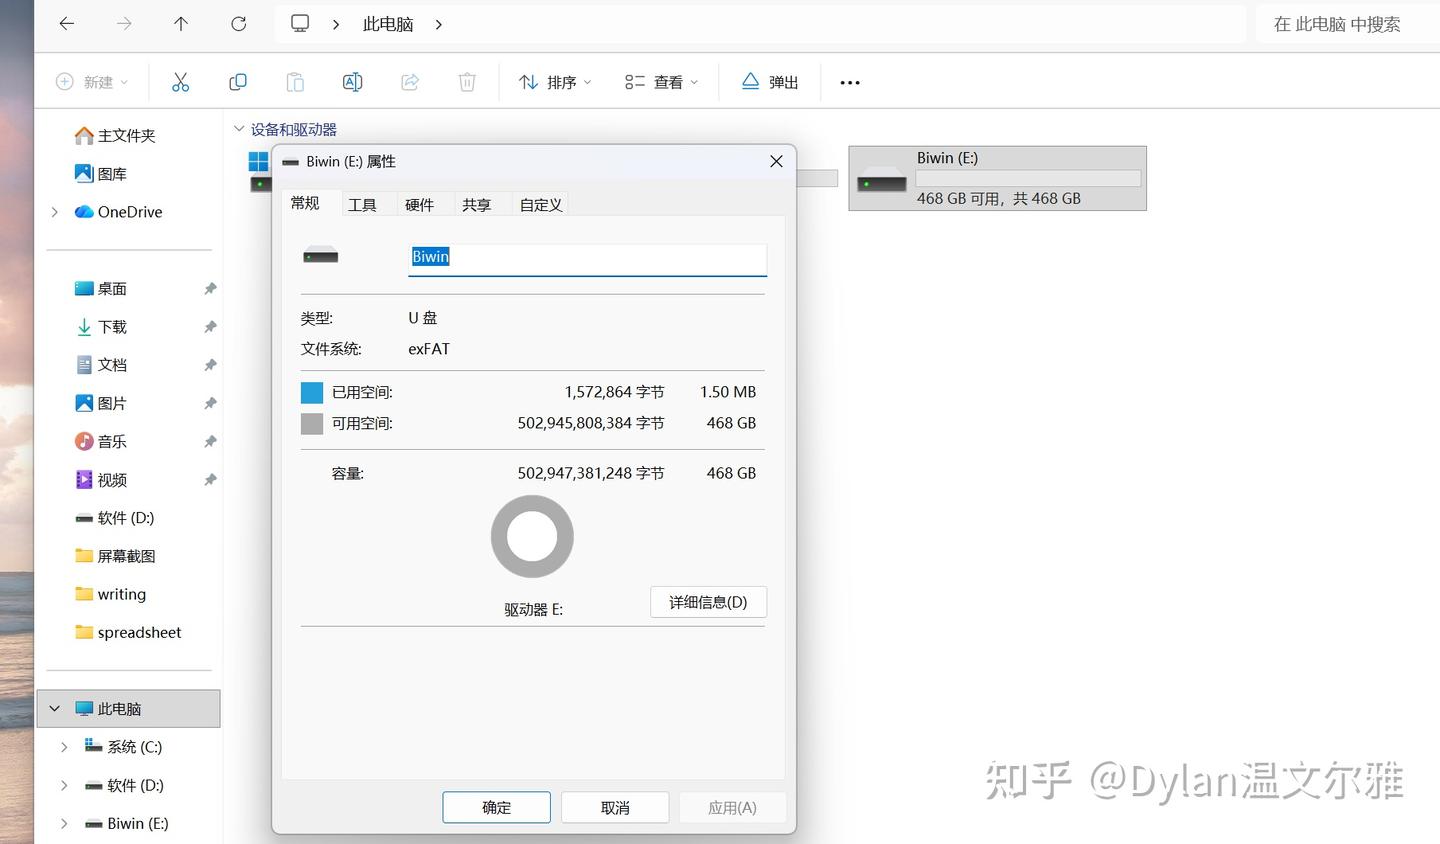Switch to the 常规 tab
Image resolution: width=1440 pixels, height=844 pixels.
click(305, 203)
